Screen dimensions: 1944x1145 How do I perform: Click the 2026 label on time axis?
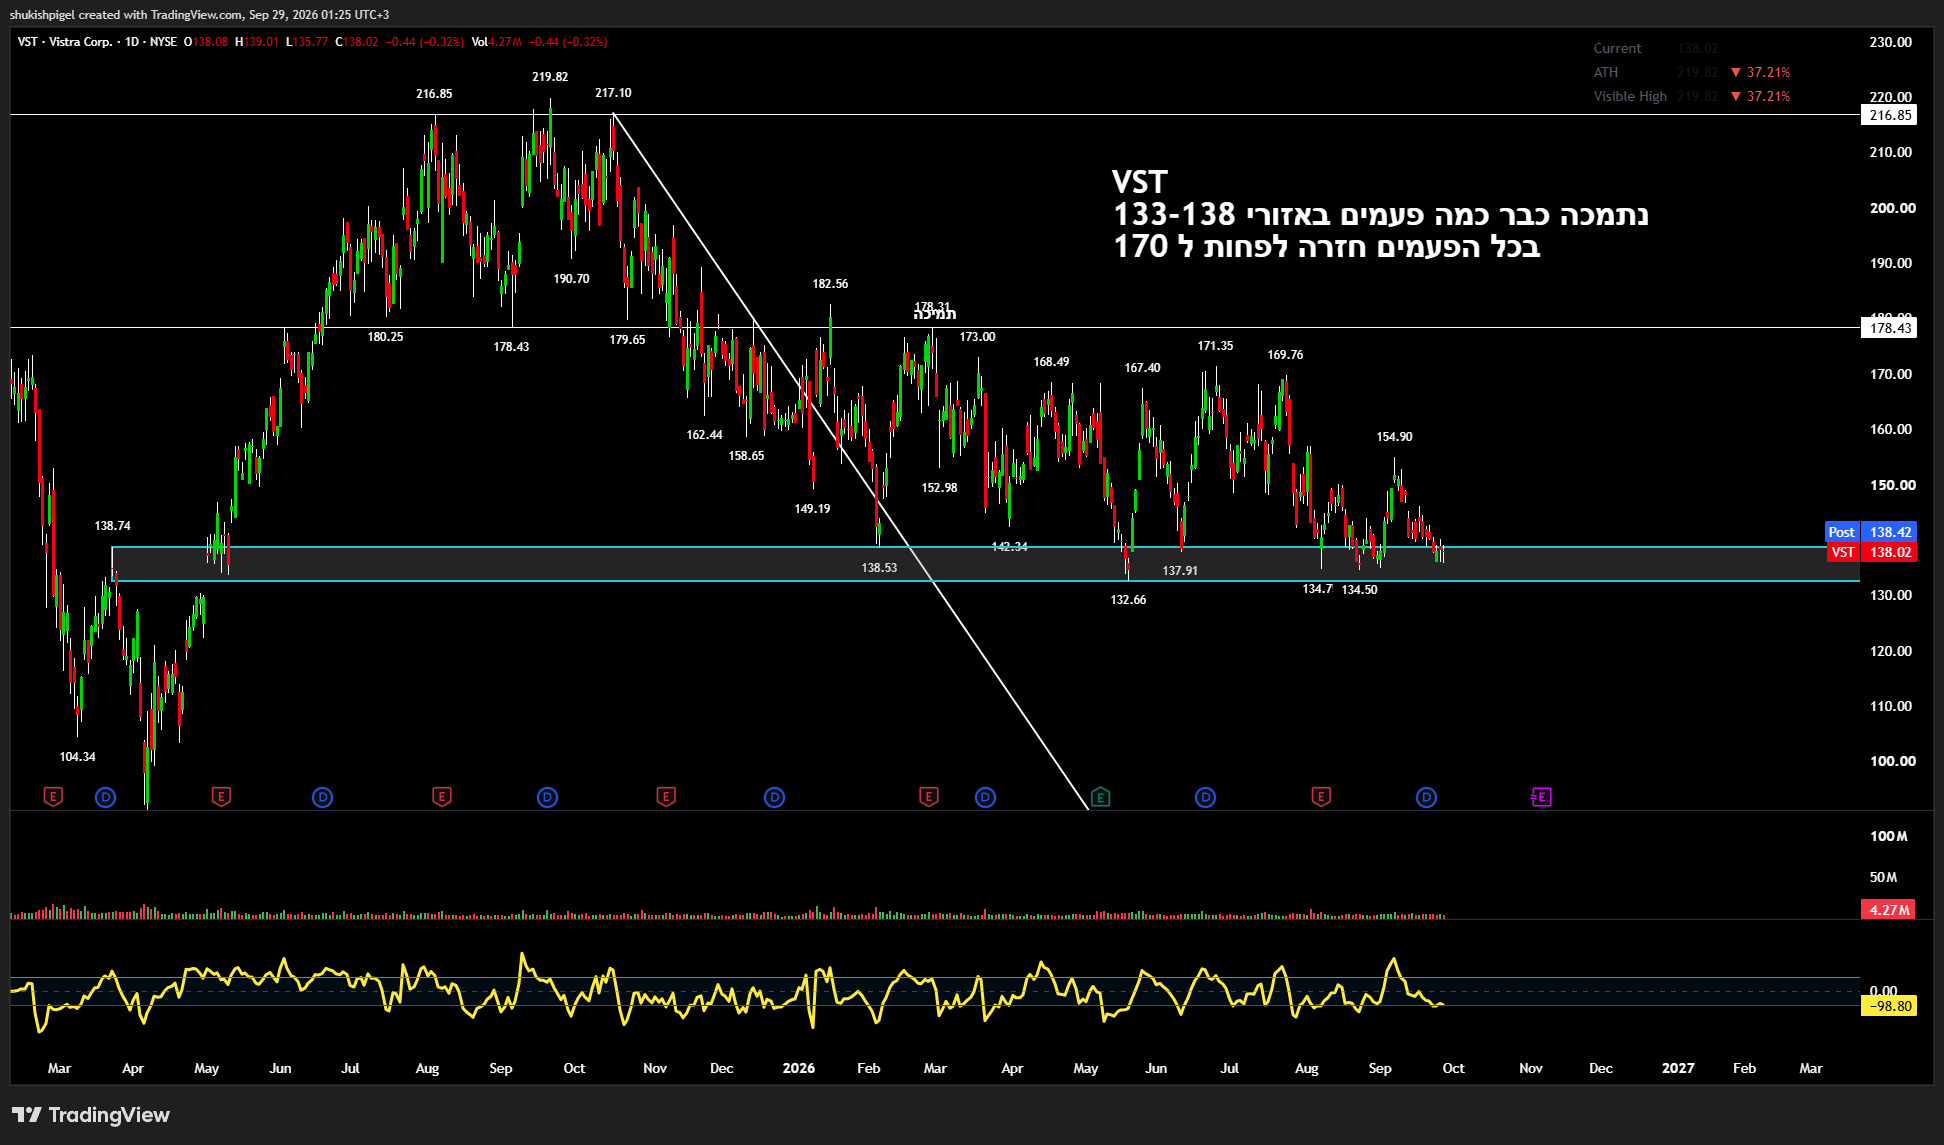click(x=798, y=1068)
